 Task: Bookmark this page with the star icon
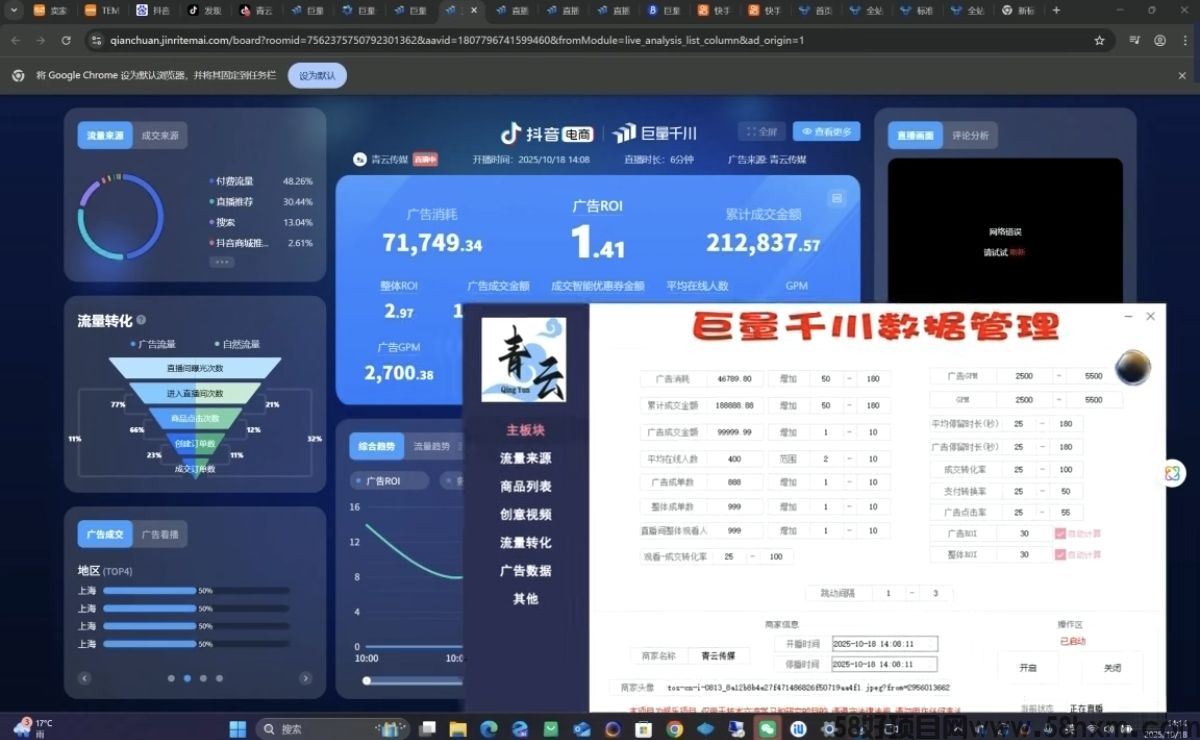tap(1099, 40)
